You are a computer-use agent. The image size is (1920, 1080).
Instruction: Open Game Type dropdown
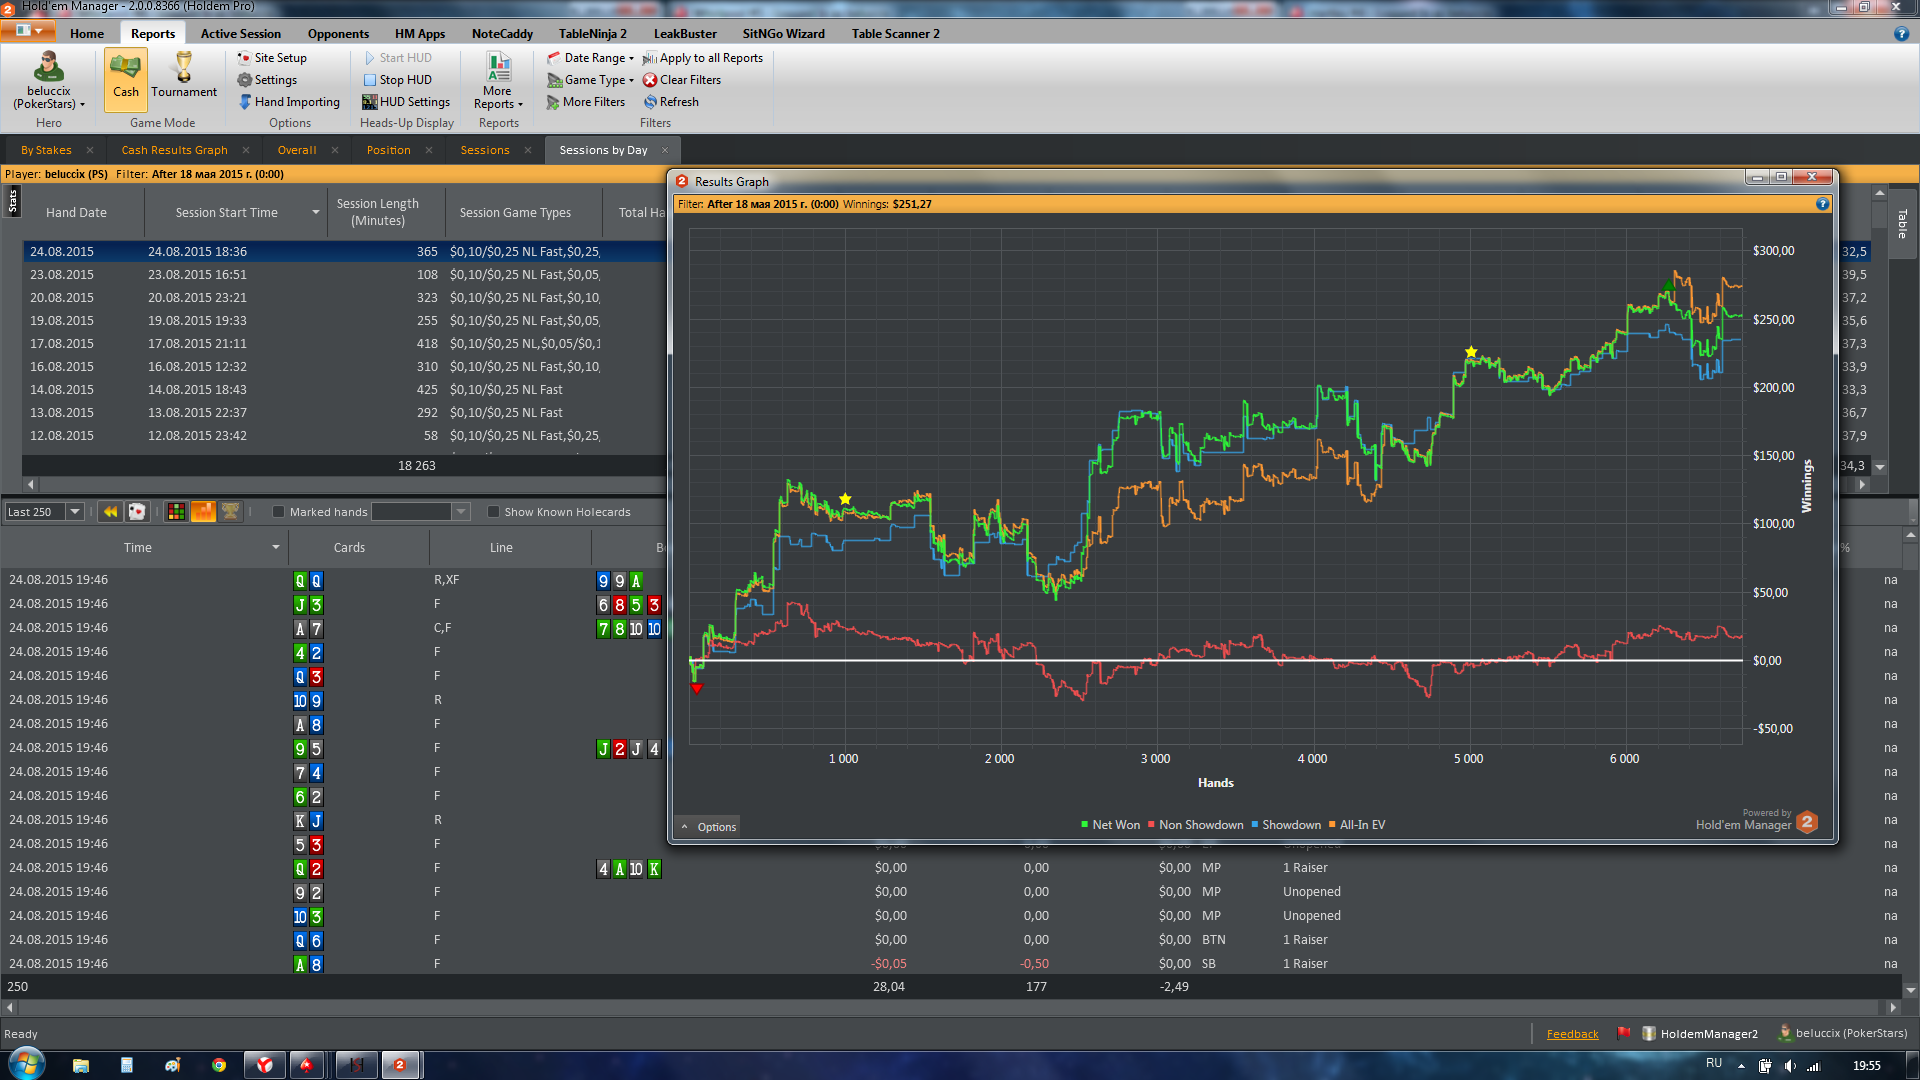591,80
